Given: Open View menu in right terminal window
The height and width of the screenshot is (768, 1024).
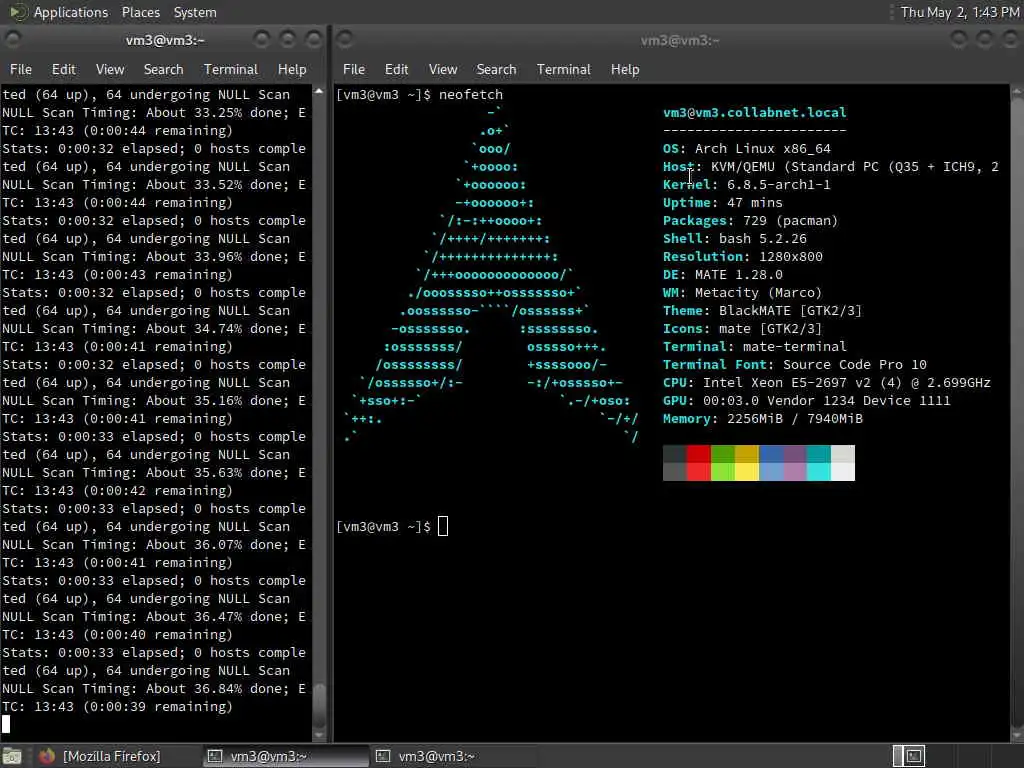Looking at the screenshot, I should coord(443,69).
